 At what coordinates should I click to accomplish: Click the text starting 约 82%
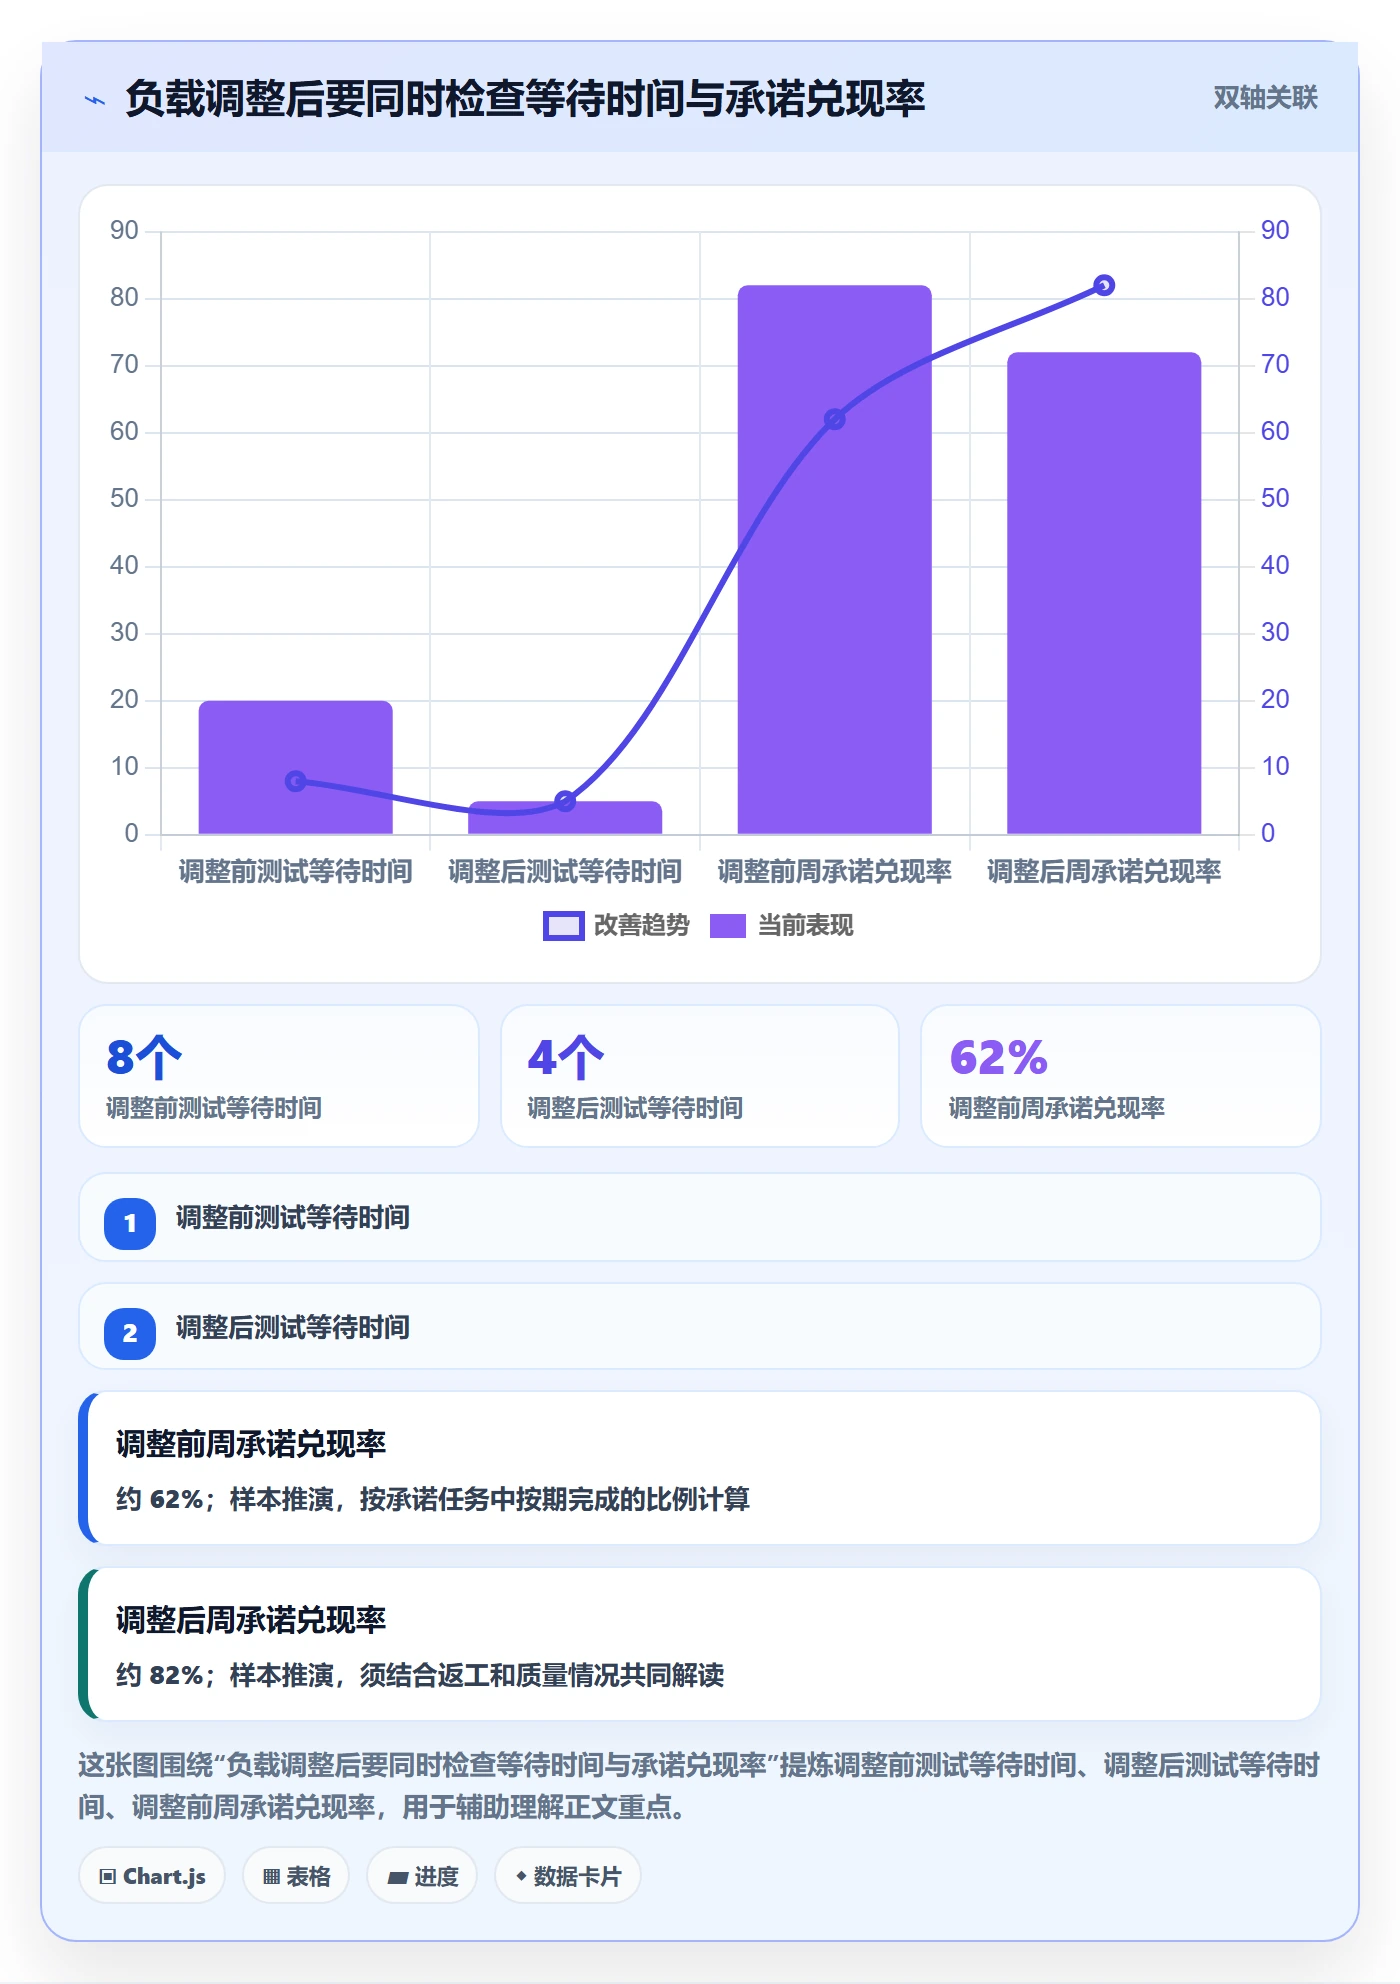(x=420, y=1675)
